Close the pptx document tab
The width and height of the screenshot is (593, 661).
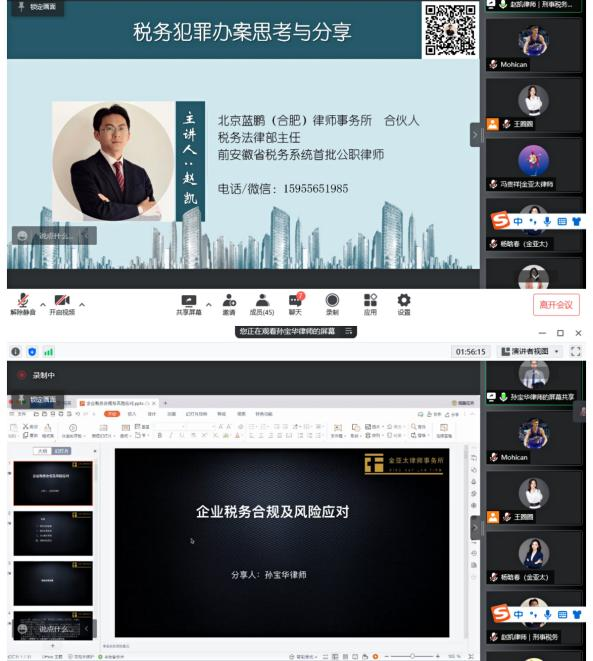[x=154, y=403]
